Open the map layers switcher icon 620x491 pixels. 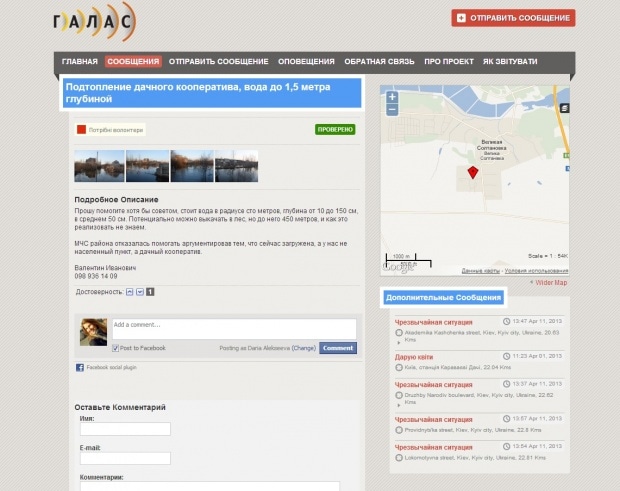pos(565,107)
